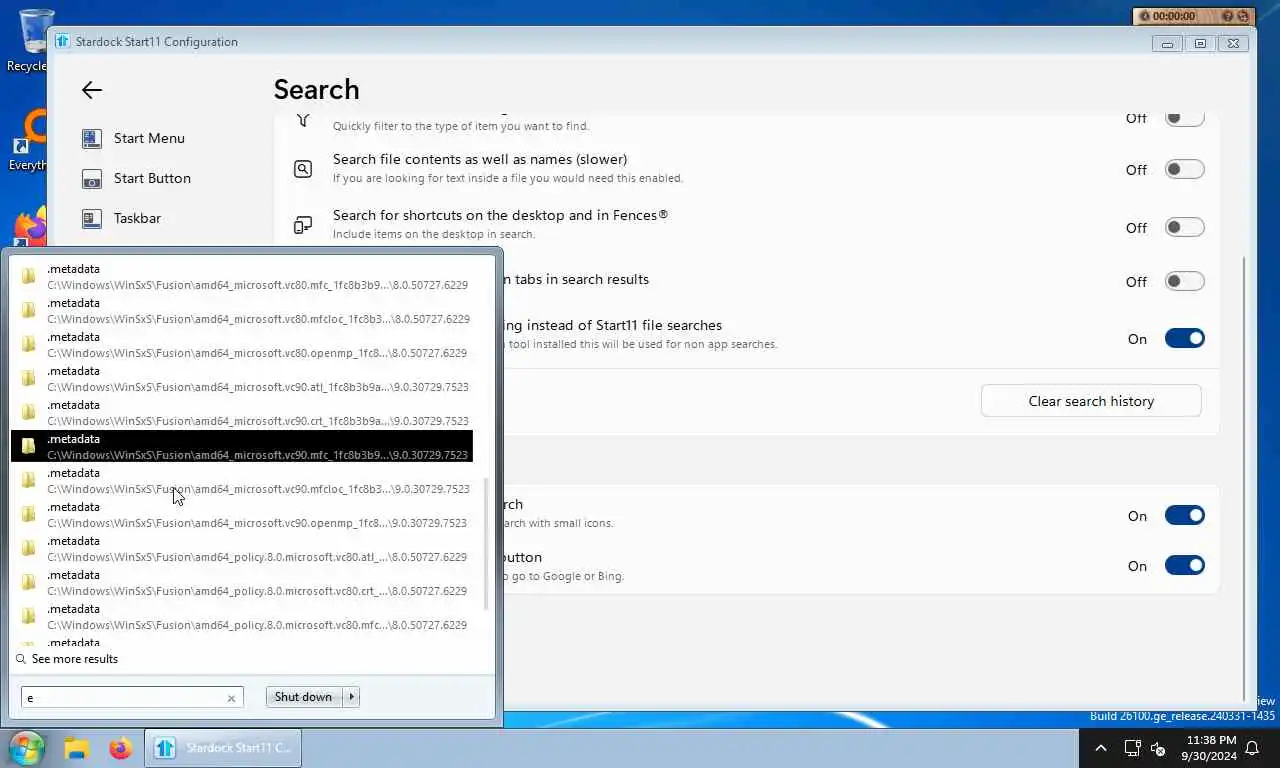Select the vc90.mfcloc .metadata result

pos(241,481)
